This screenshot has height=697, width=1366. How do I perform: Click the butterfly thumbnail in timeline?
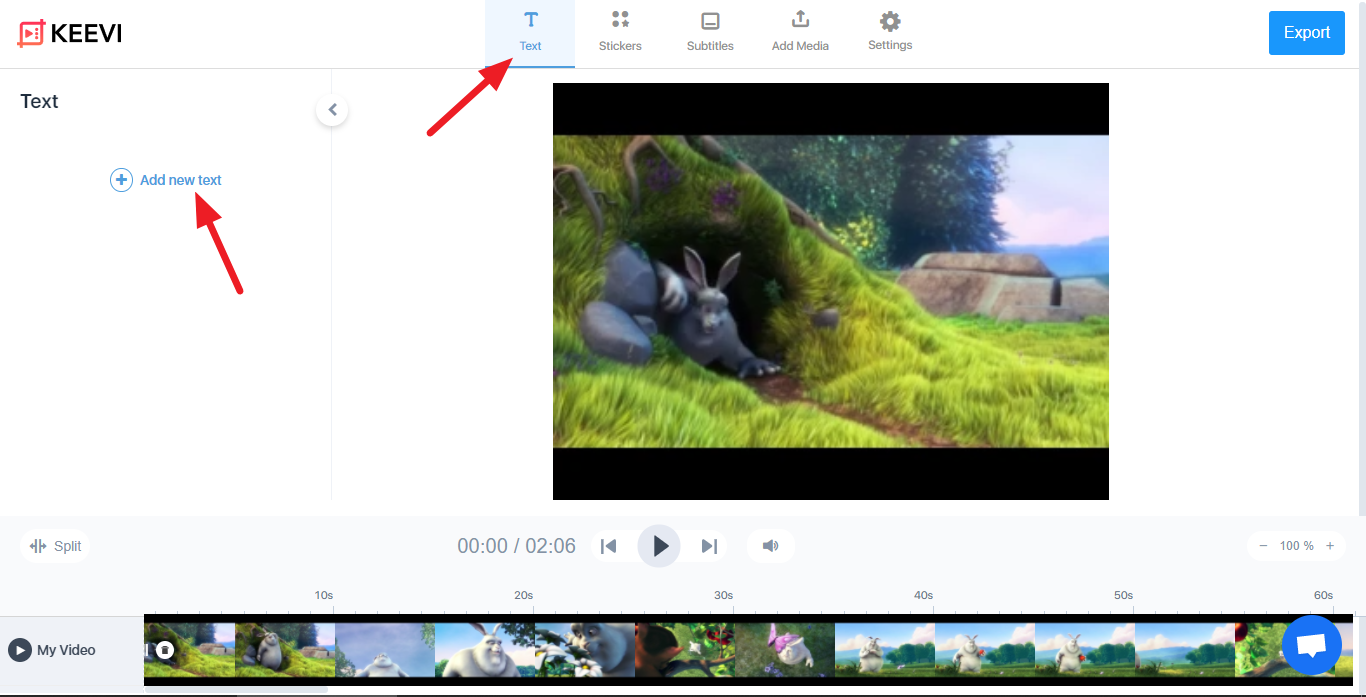pos(785,650)
